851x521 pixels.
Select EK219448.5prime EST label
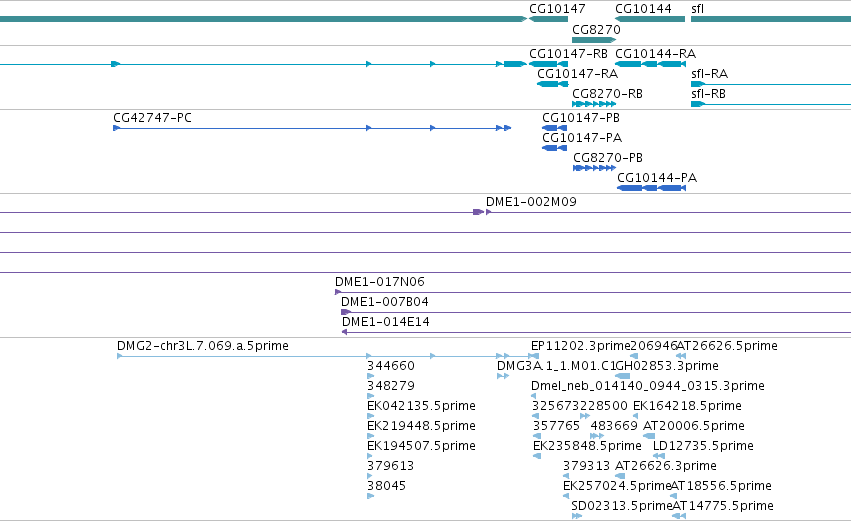(421, 425)
